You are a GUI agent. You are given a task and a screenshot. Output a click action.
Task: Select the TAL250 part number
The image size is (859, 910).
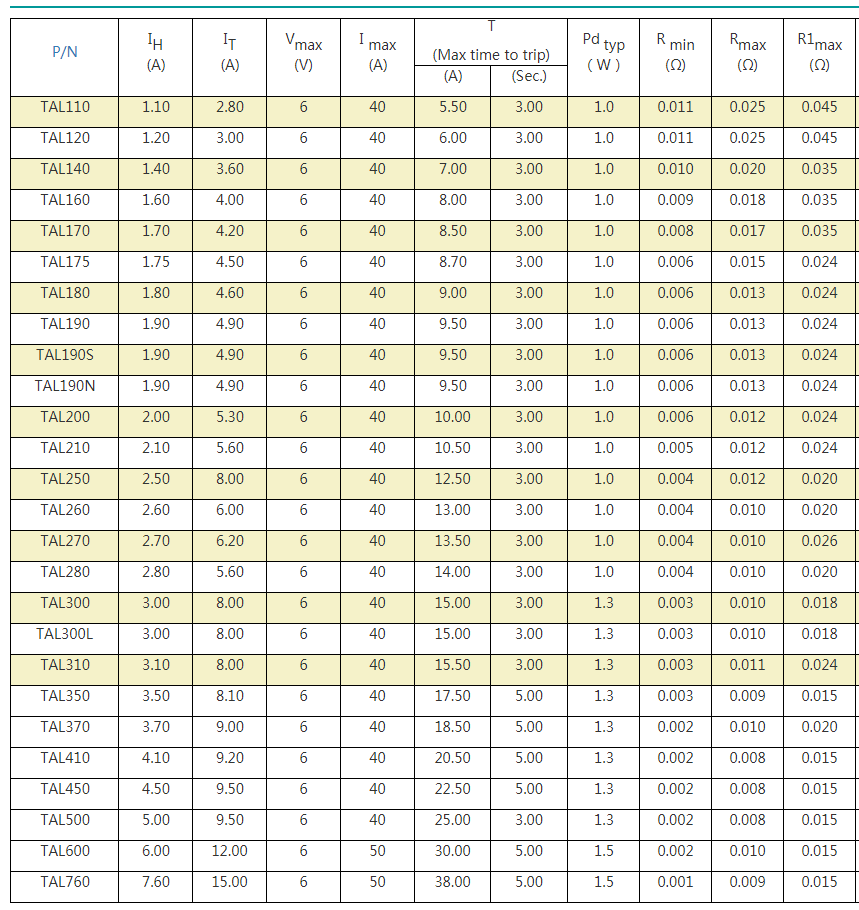click(65, 479)
